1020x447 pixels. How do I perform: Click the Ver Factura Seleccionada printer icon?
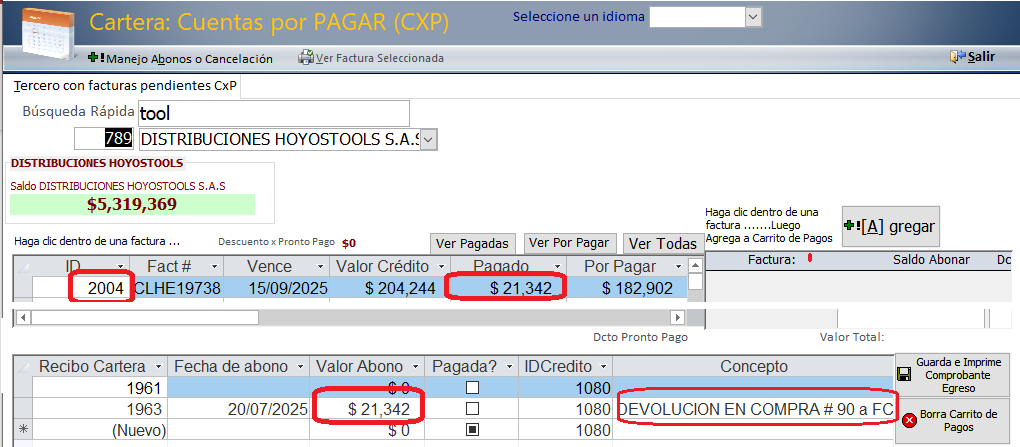point(306,58)
